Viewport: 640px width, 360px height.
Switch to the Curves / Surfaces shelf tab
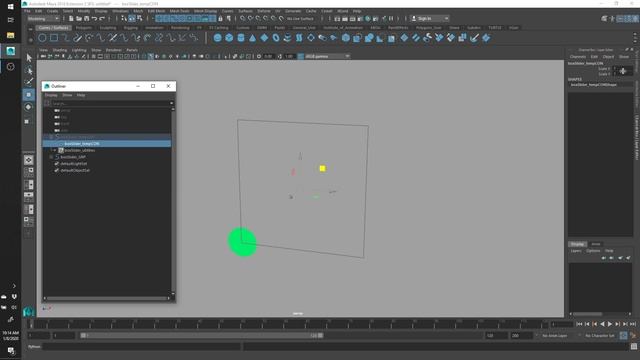click(53, 28)
